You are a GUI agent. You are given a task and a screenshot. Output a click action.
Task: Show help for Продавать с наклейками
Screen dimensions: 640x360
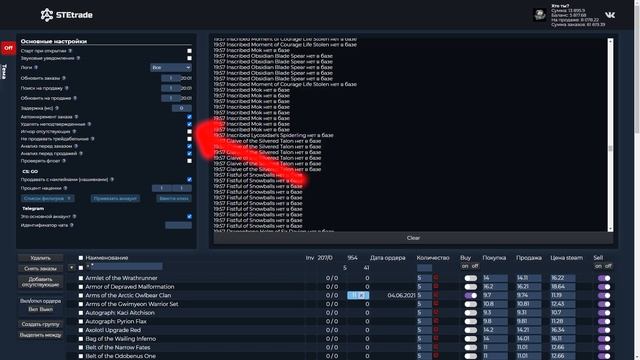coord(112,179)
